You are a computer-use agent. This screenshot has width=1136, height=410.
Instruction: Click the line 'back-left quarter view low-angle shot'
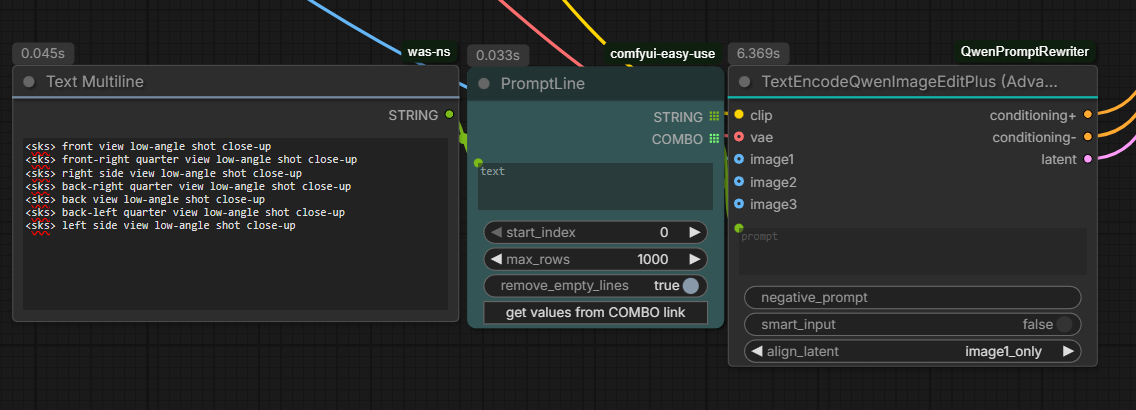185,212
